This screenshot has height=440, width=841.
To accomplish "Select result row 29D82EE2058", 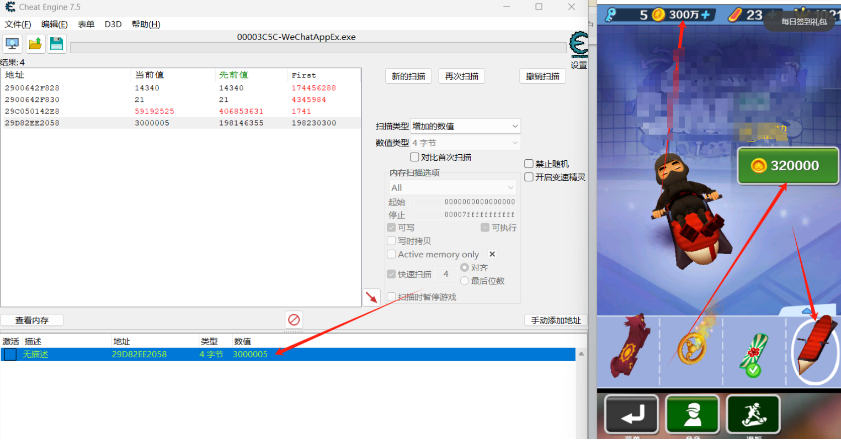I will click(181, 123).
